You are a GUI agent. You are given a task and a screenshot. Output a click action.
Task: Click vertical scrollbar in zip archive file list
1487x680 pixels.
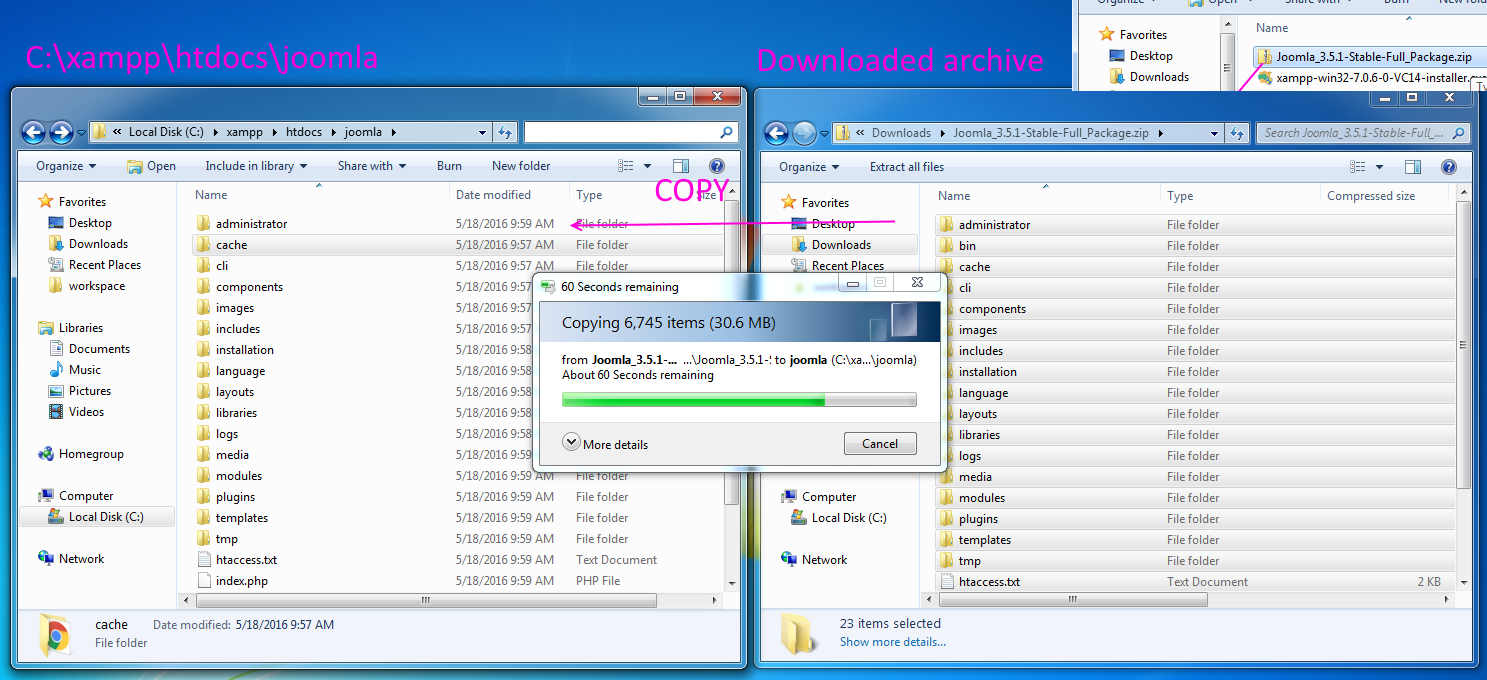point(1464,345)
